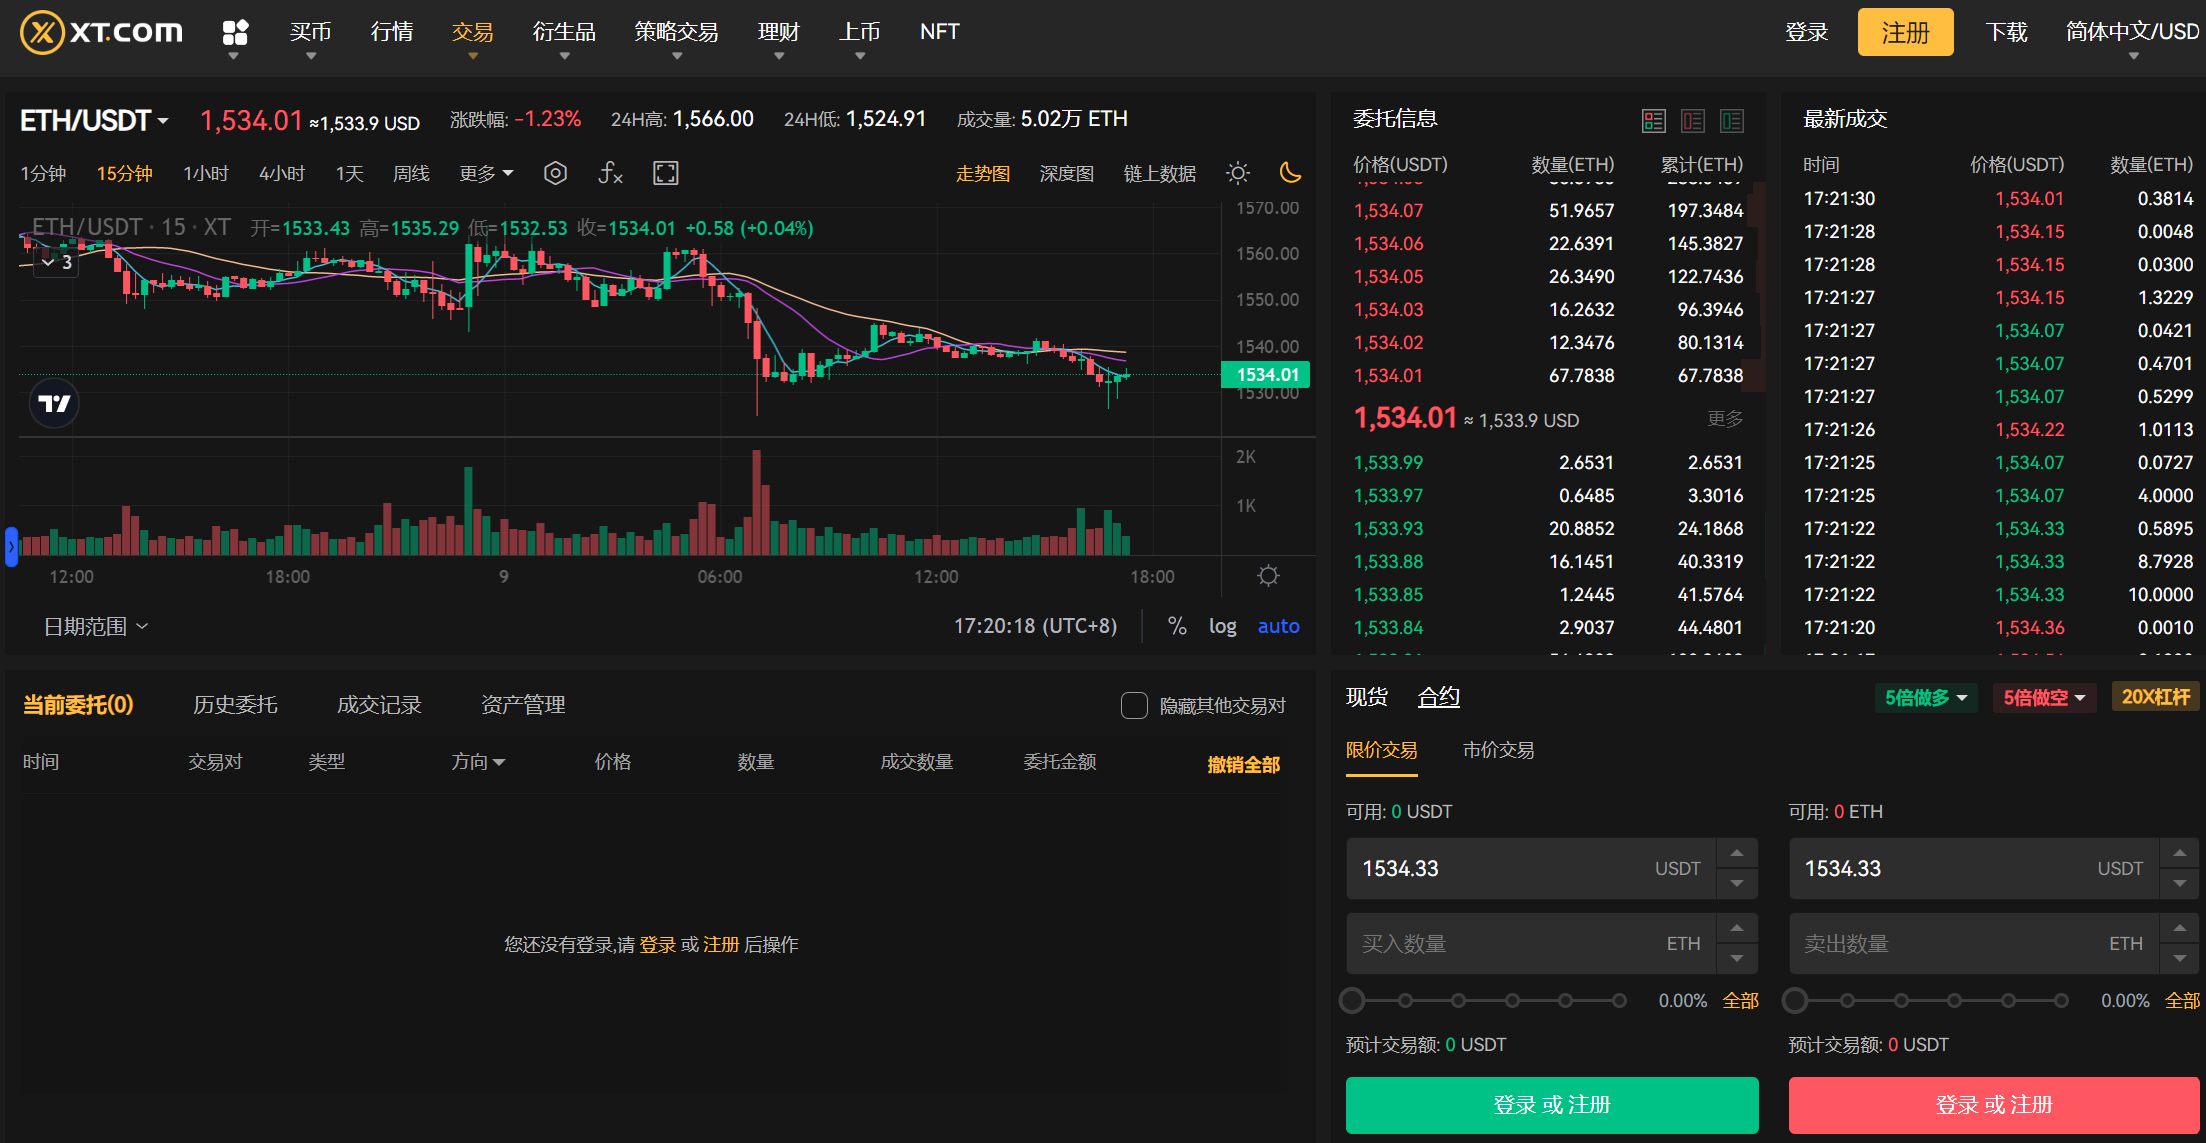This screenshot has height=1143, width=2206.
Task: Enable log scale on the price axis
Action: pos(1222,625)
